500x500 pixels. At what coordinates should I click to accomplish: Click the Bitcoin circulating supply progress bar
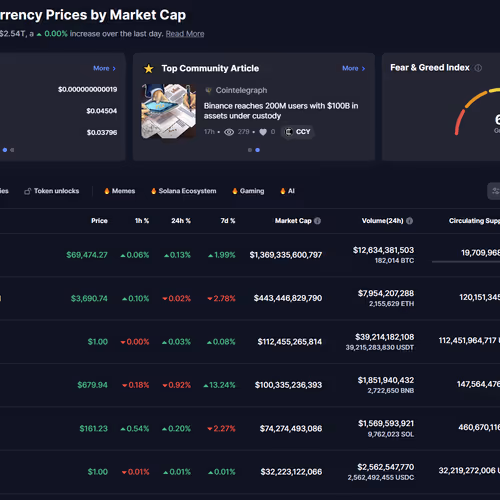466,262
